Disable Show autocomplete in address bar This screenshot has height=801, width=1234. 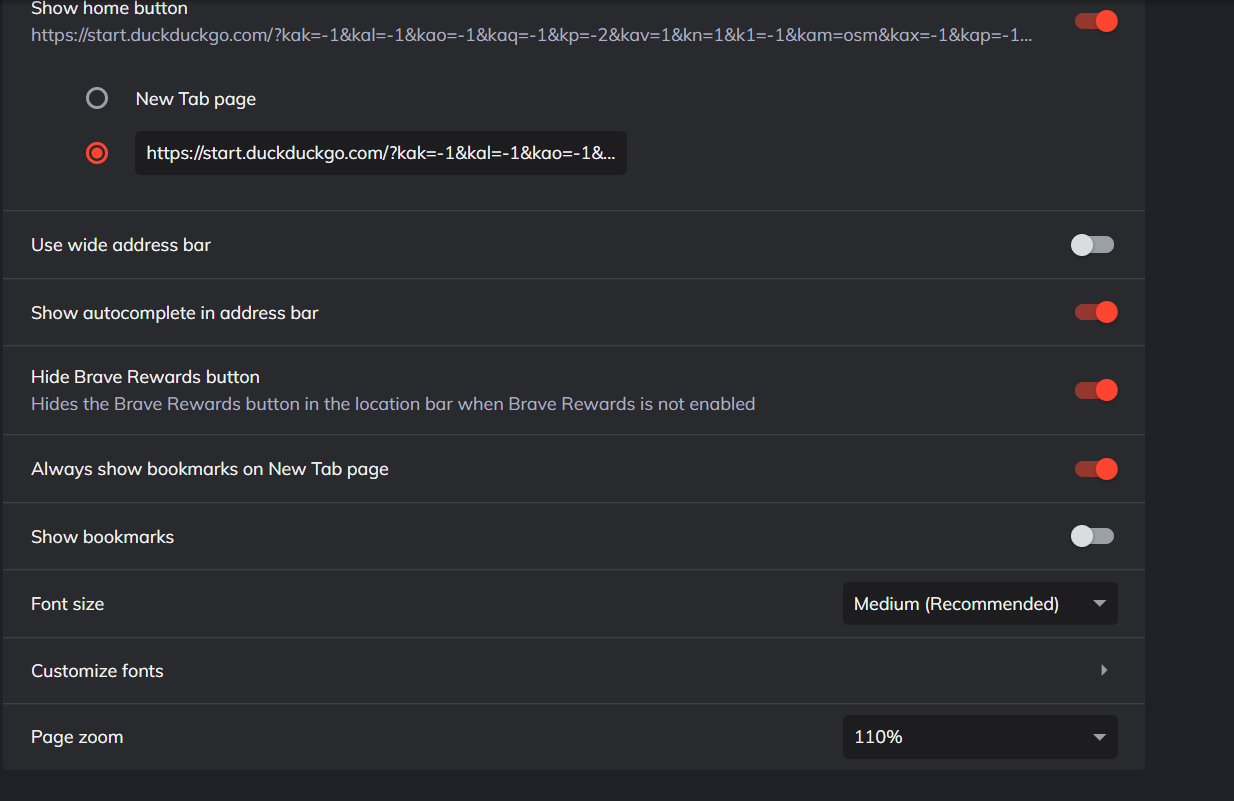click(x=1096, y=312)
